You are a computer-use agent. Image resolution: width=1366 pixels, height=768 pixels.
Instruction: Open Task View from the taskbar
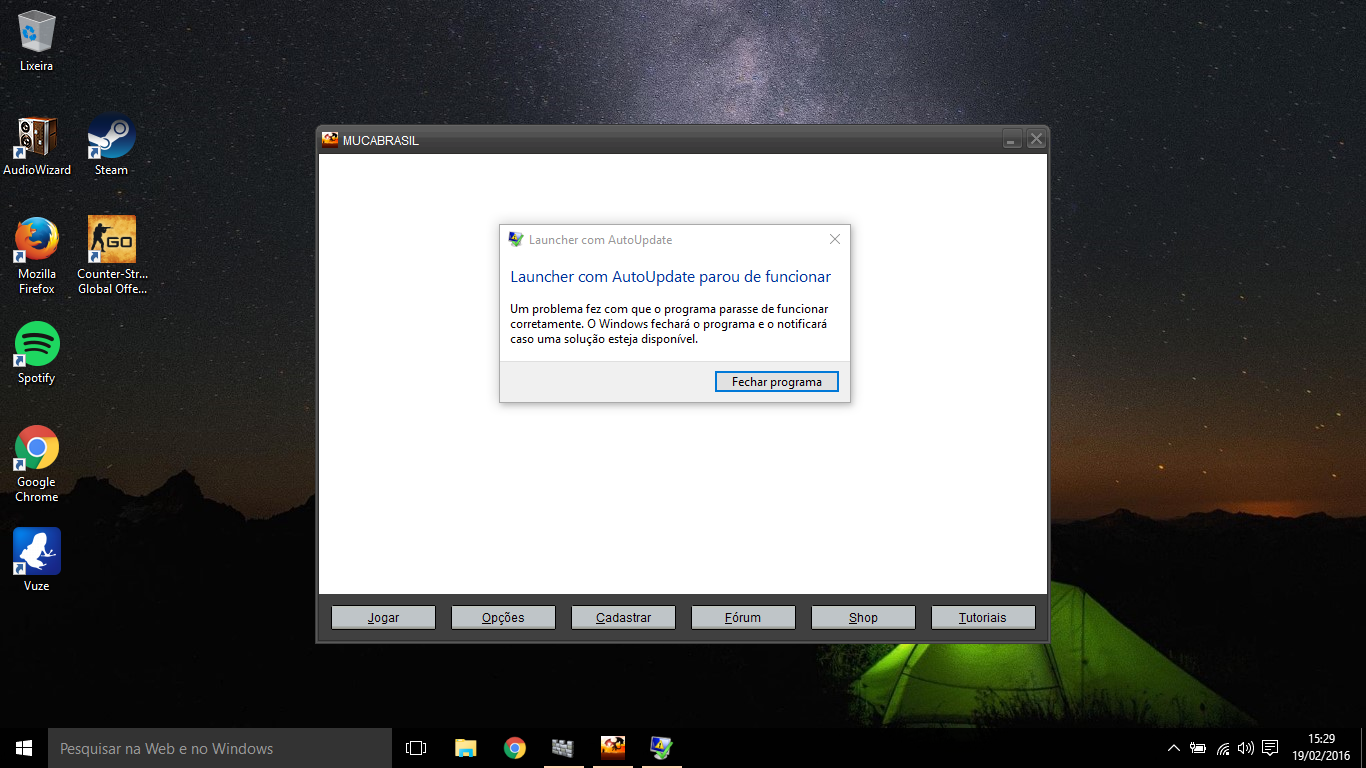(416, 748)
